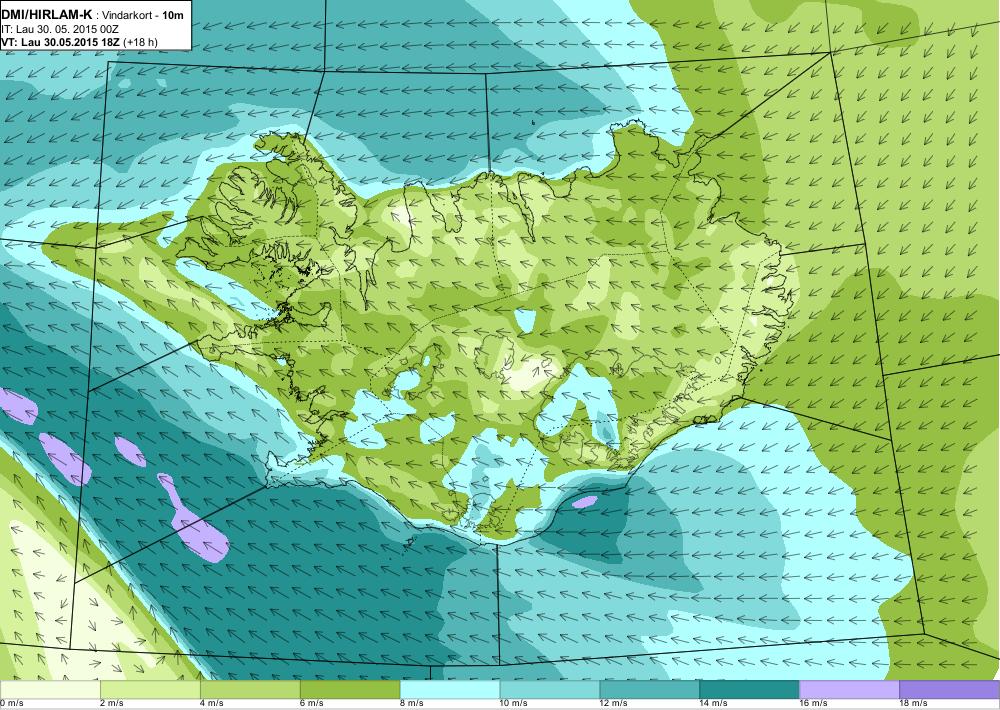The width and height of the screenshot is (1000, 710).
Task: Click the '8 m/s' legend label
Action: 412,704
